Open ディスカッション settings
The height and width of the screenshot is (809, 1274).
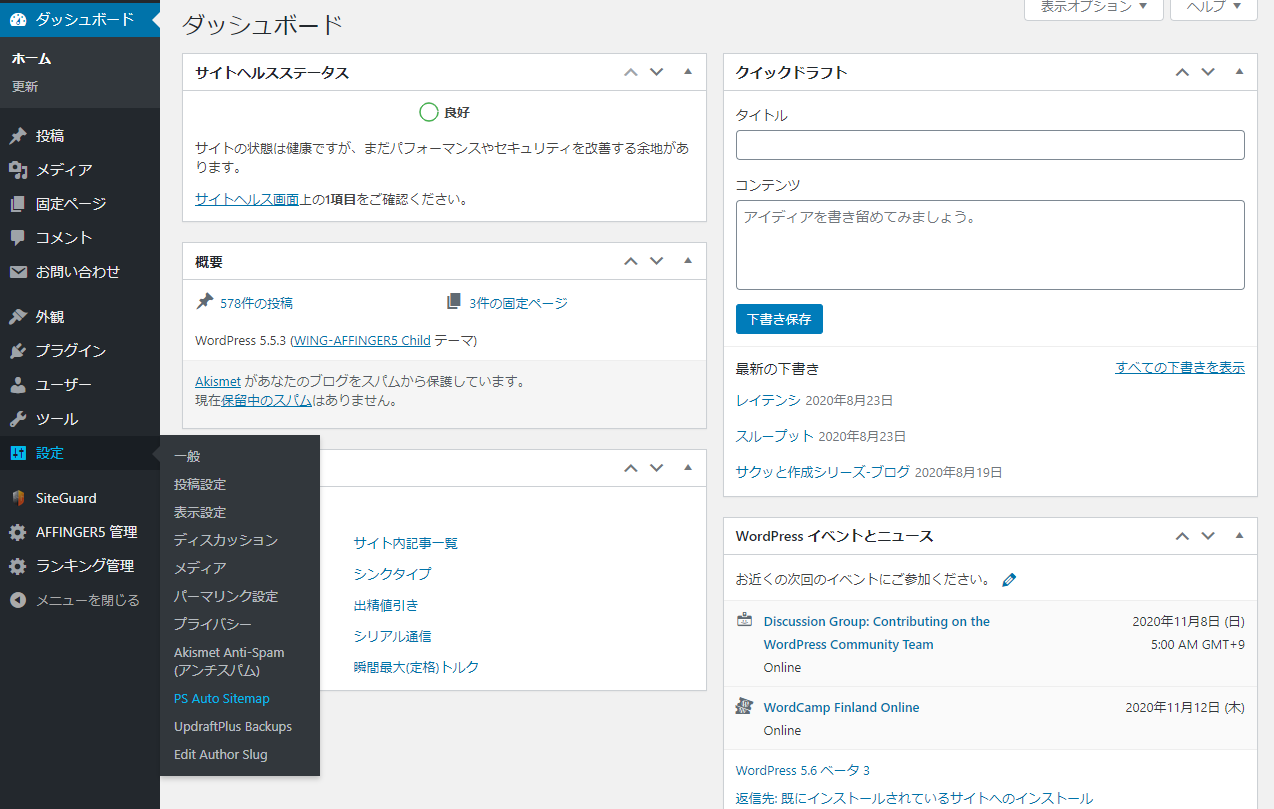click(x=226, y=540)
